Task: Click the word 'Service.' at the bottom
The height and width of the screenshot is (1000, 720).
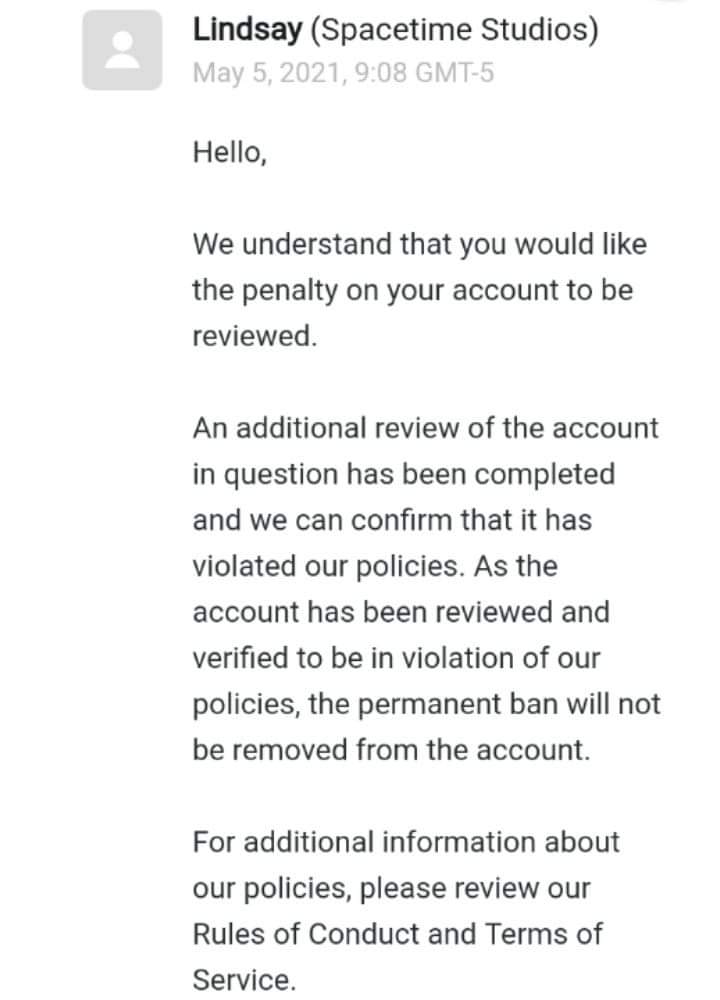Action: (244, 980)
